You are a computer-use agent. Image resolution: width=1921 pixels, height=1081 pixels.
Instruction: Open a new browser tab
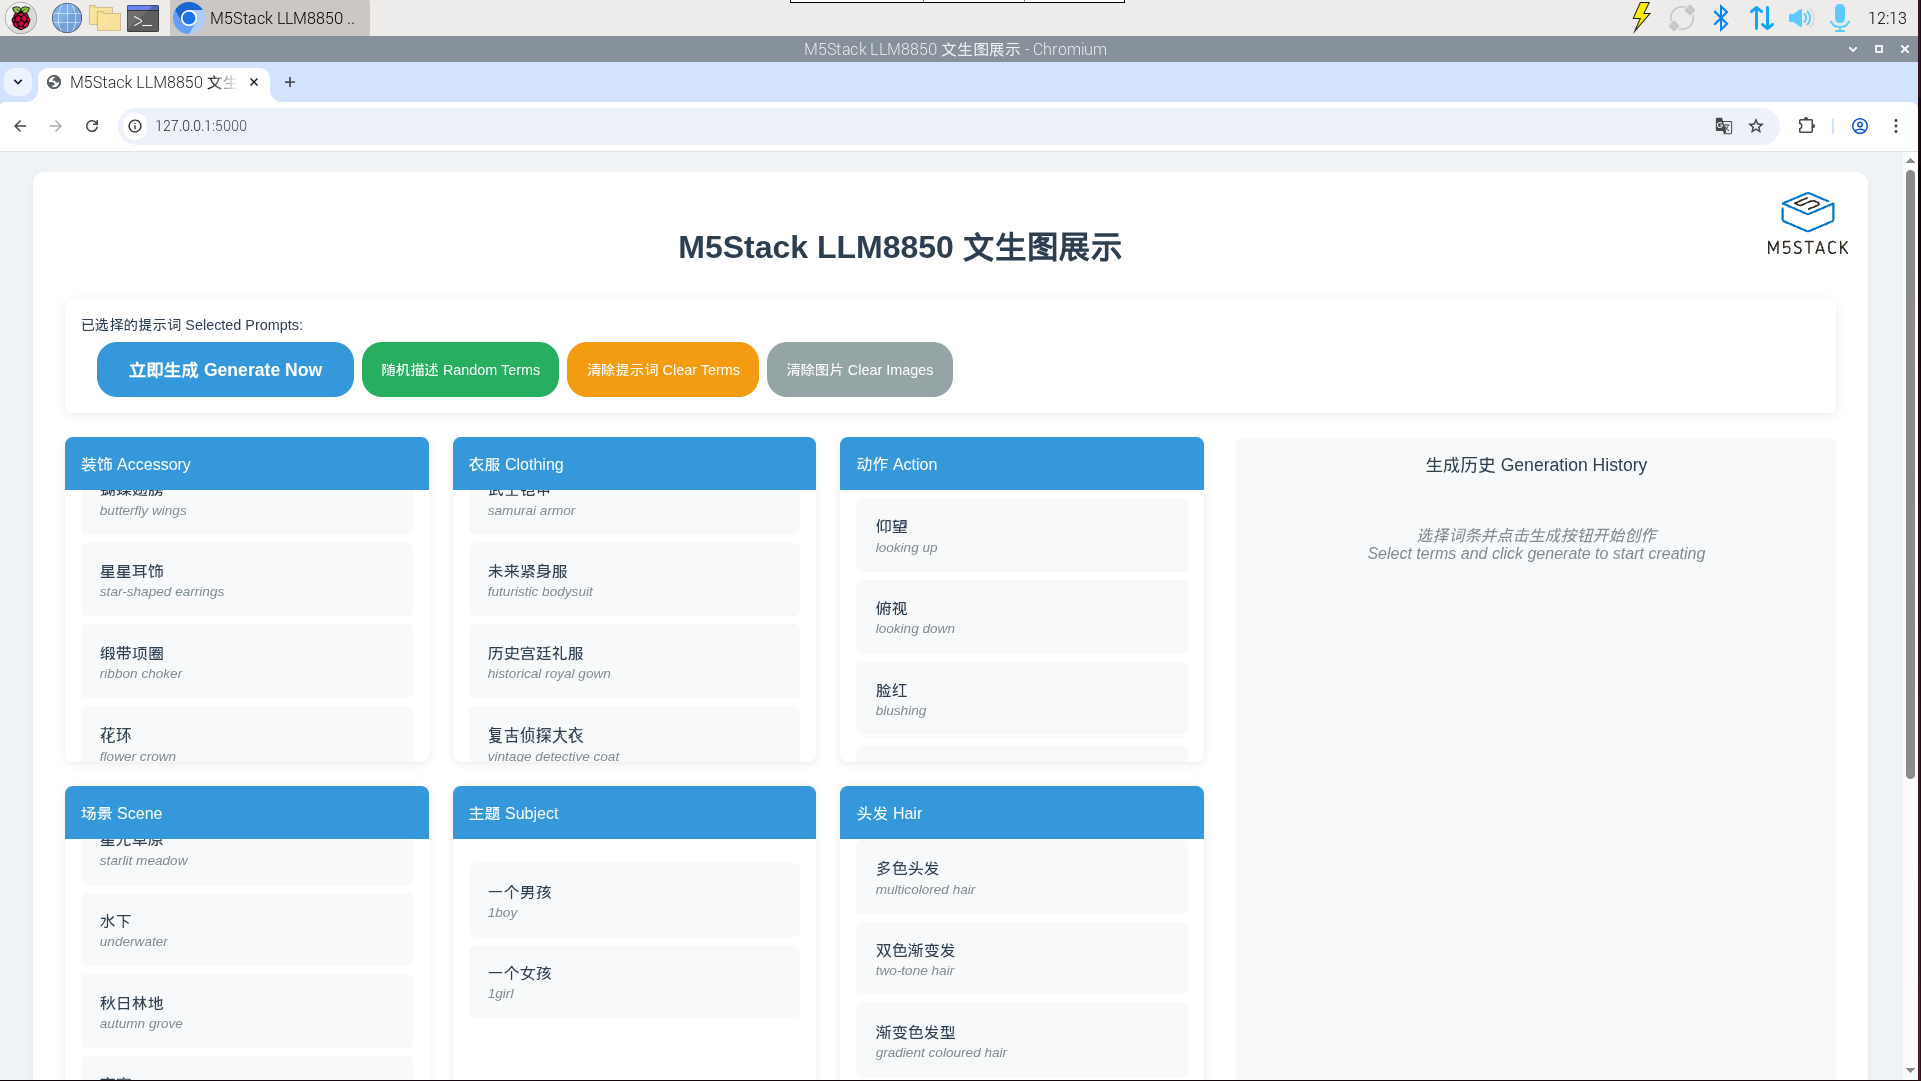tap(290, 82)
